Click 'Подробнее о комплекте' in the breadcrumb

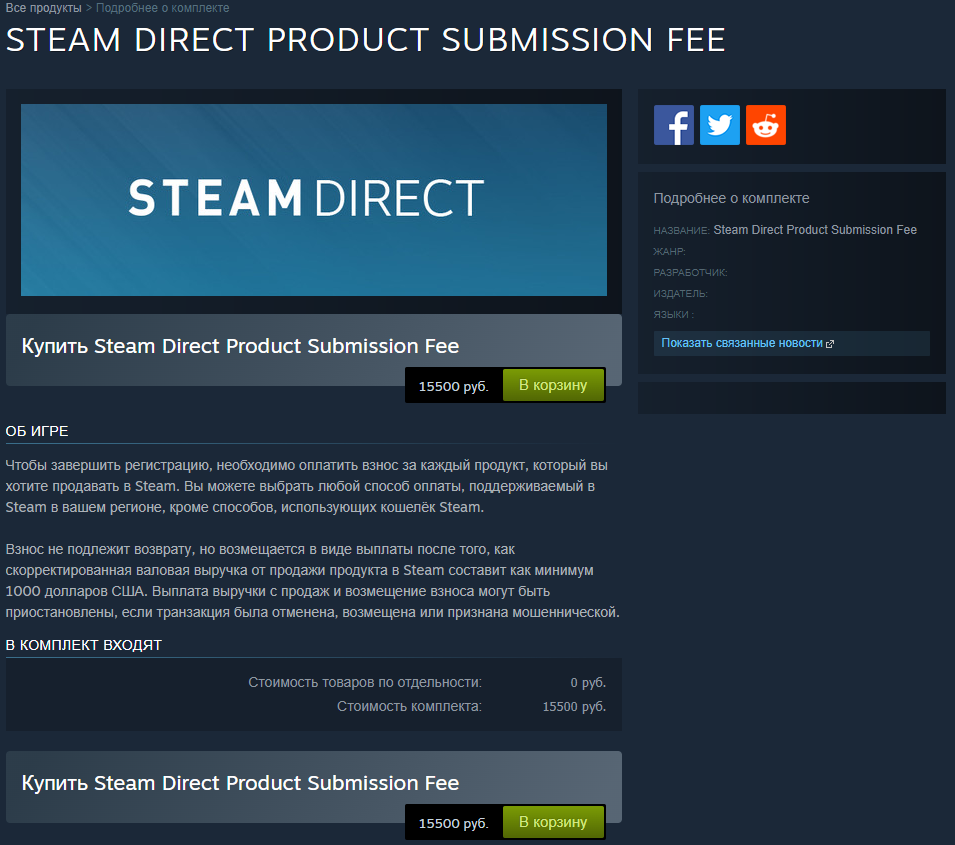point(162,8)
